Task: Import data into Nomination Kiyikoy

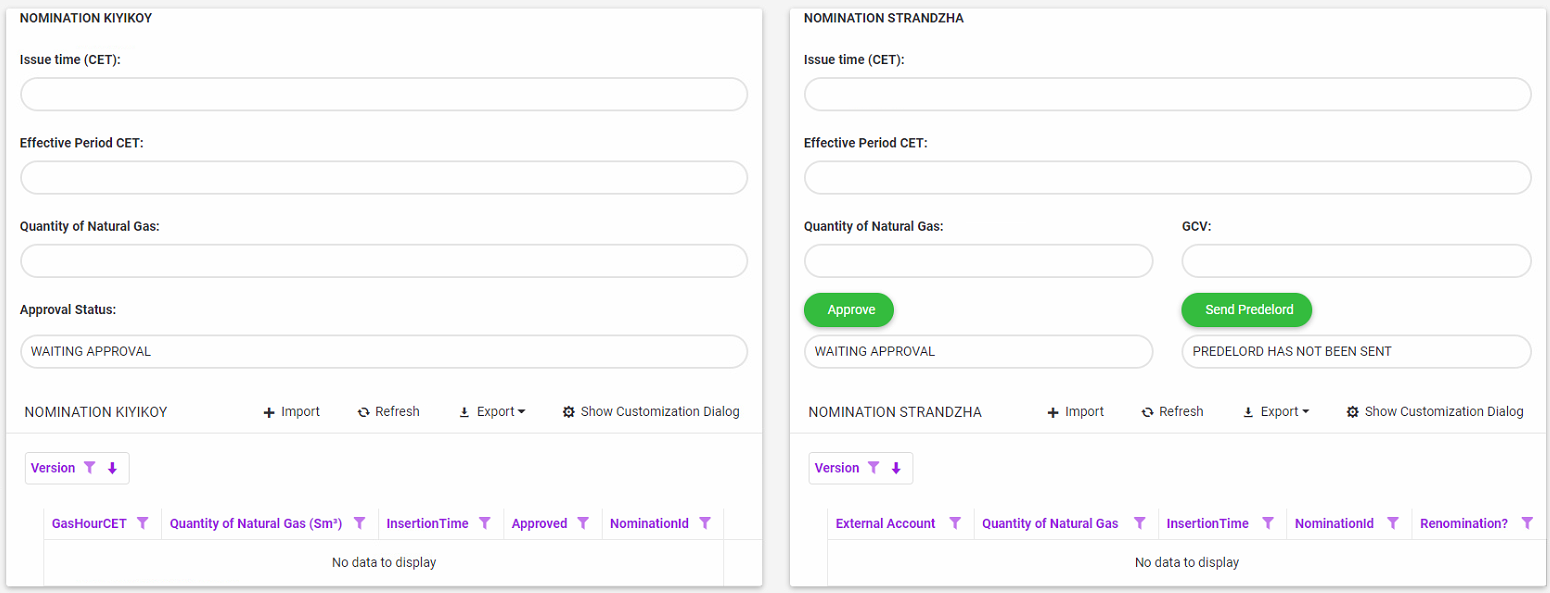Action: click(291, 412)
